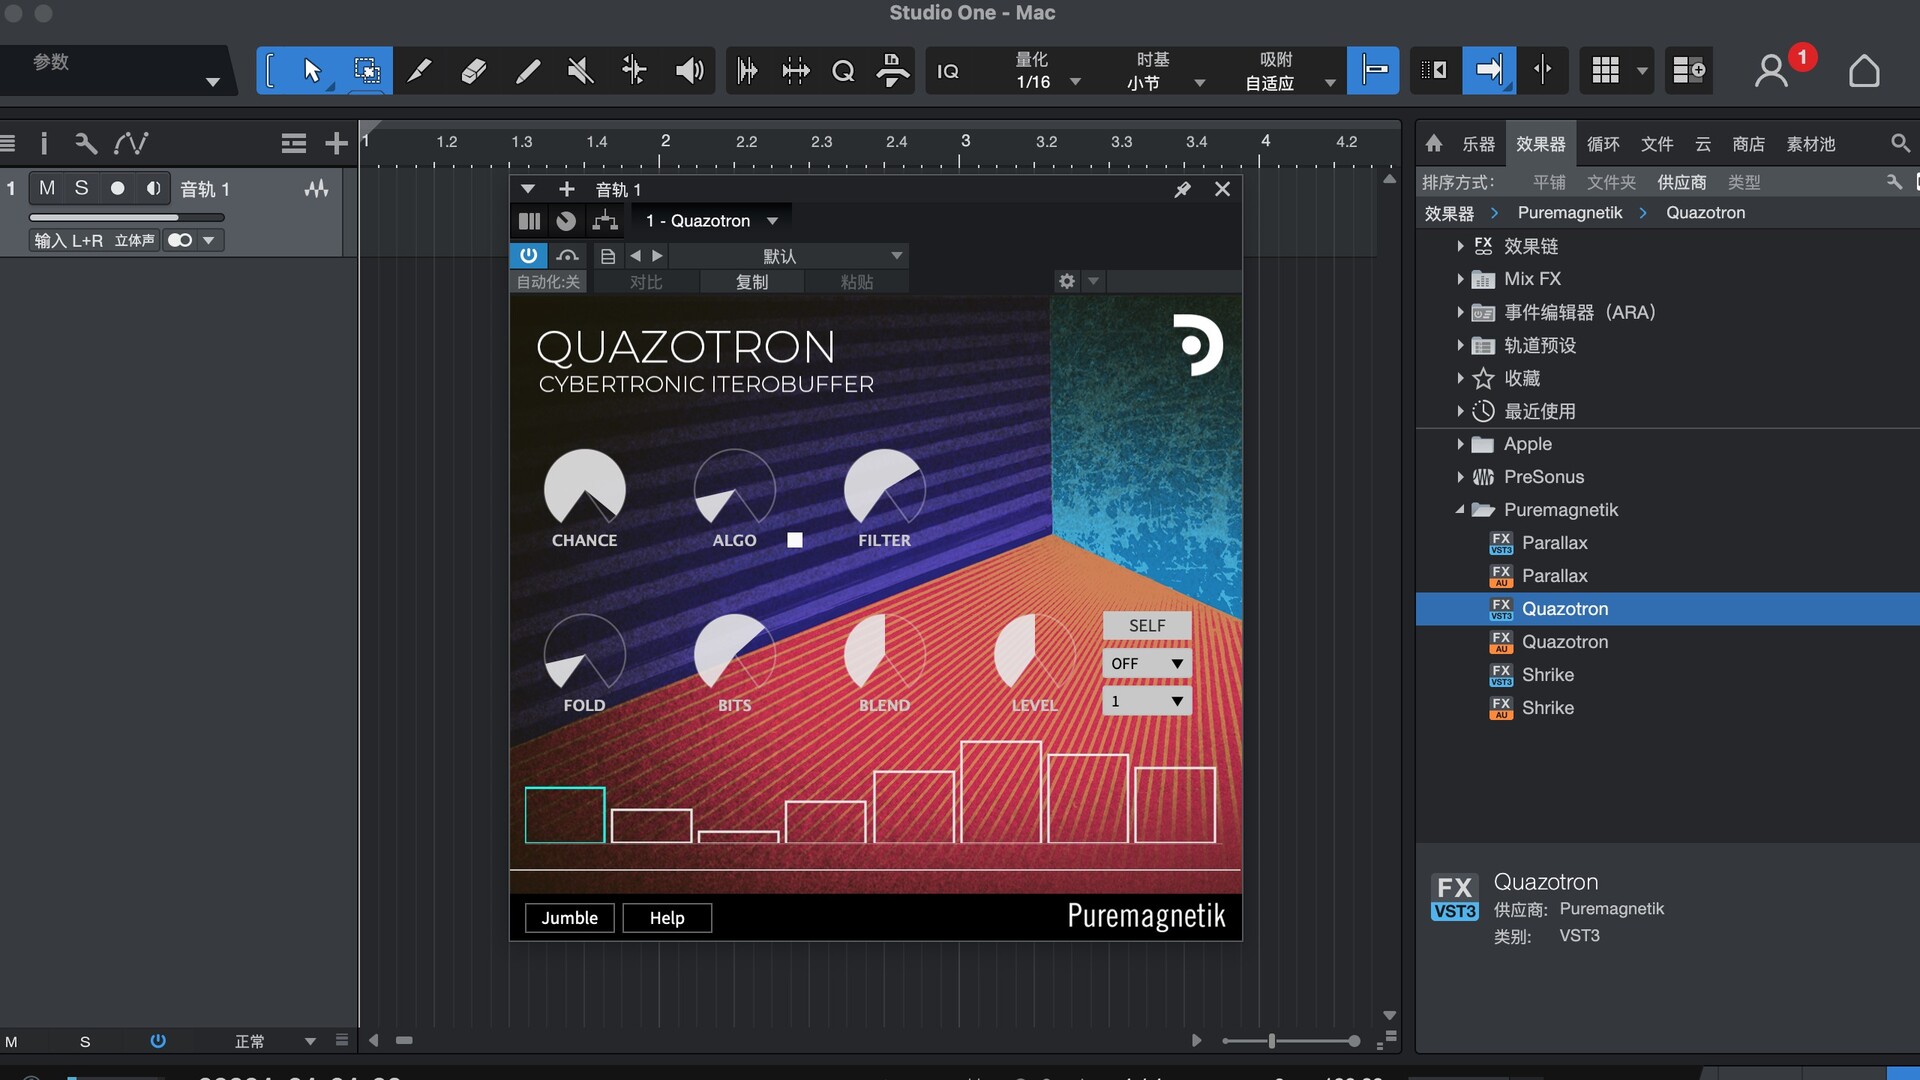Toggle Mute on track 音轨 1
The height and width of the screenshot is (1080, 1920).
tap(47, 188)
